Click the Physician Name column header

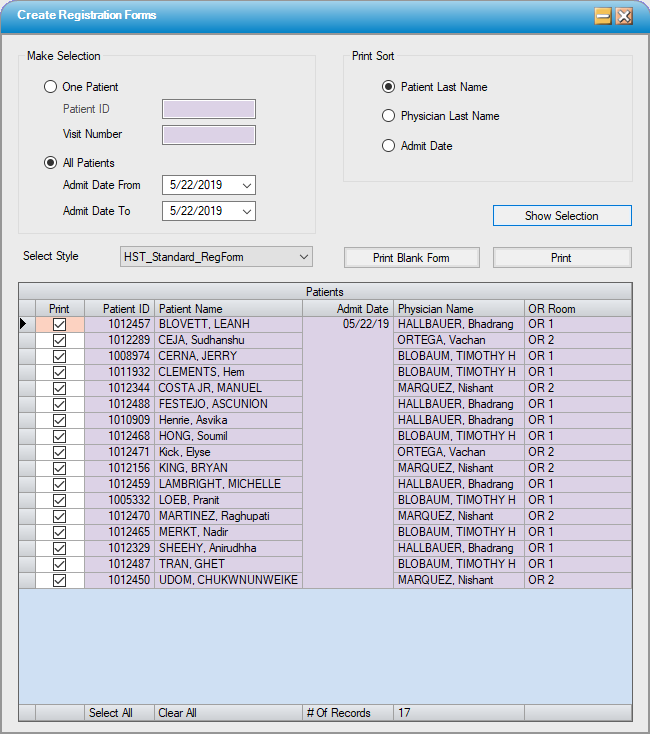coord(458,309)
